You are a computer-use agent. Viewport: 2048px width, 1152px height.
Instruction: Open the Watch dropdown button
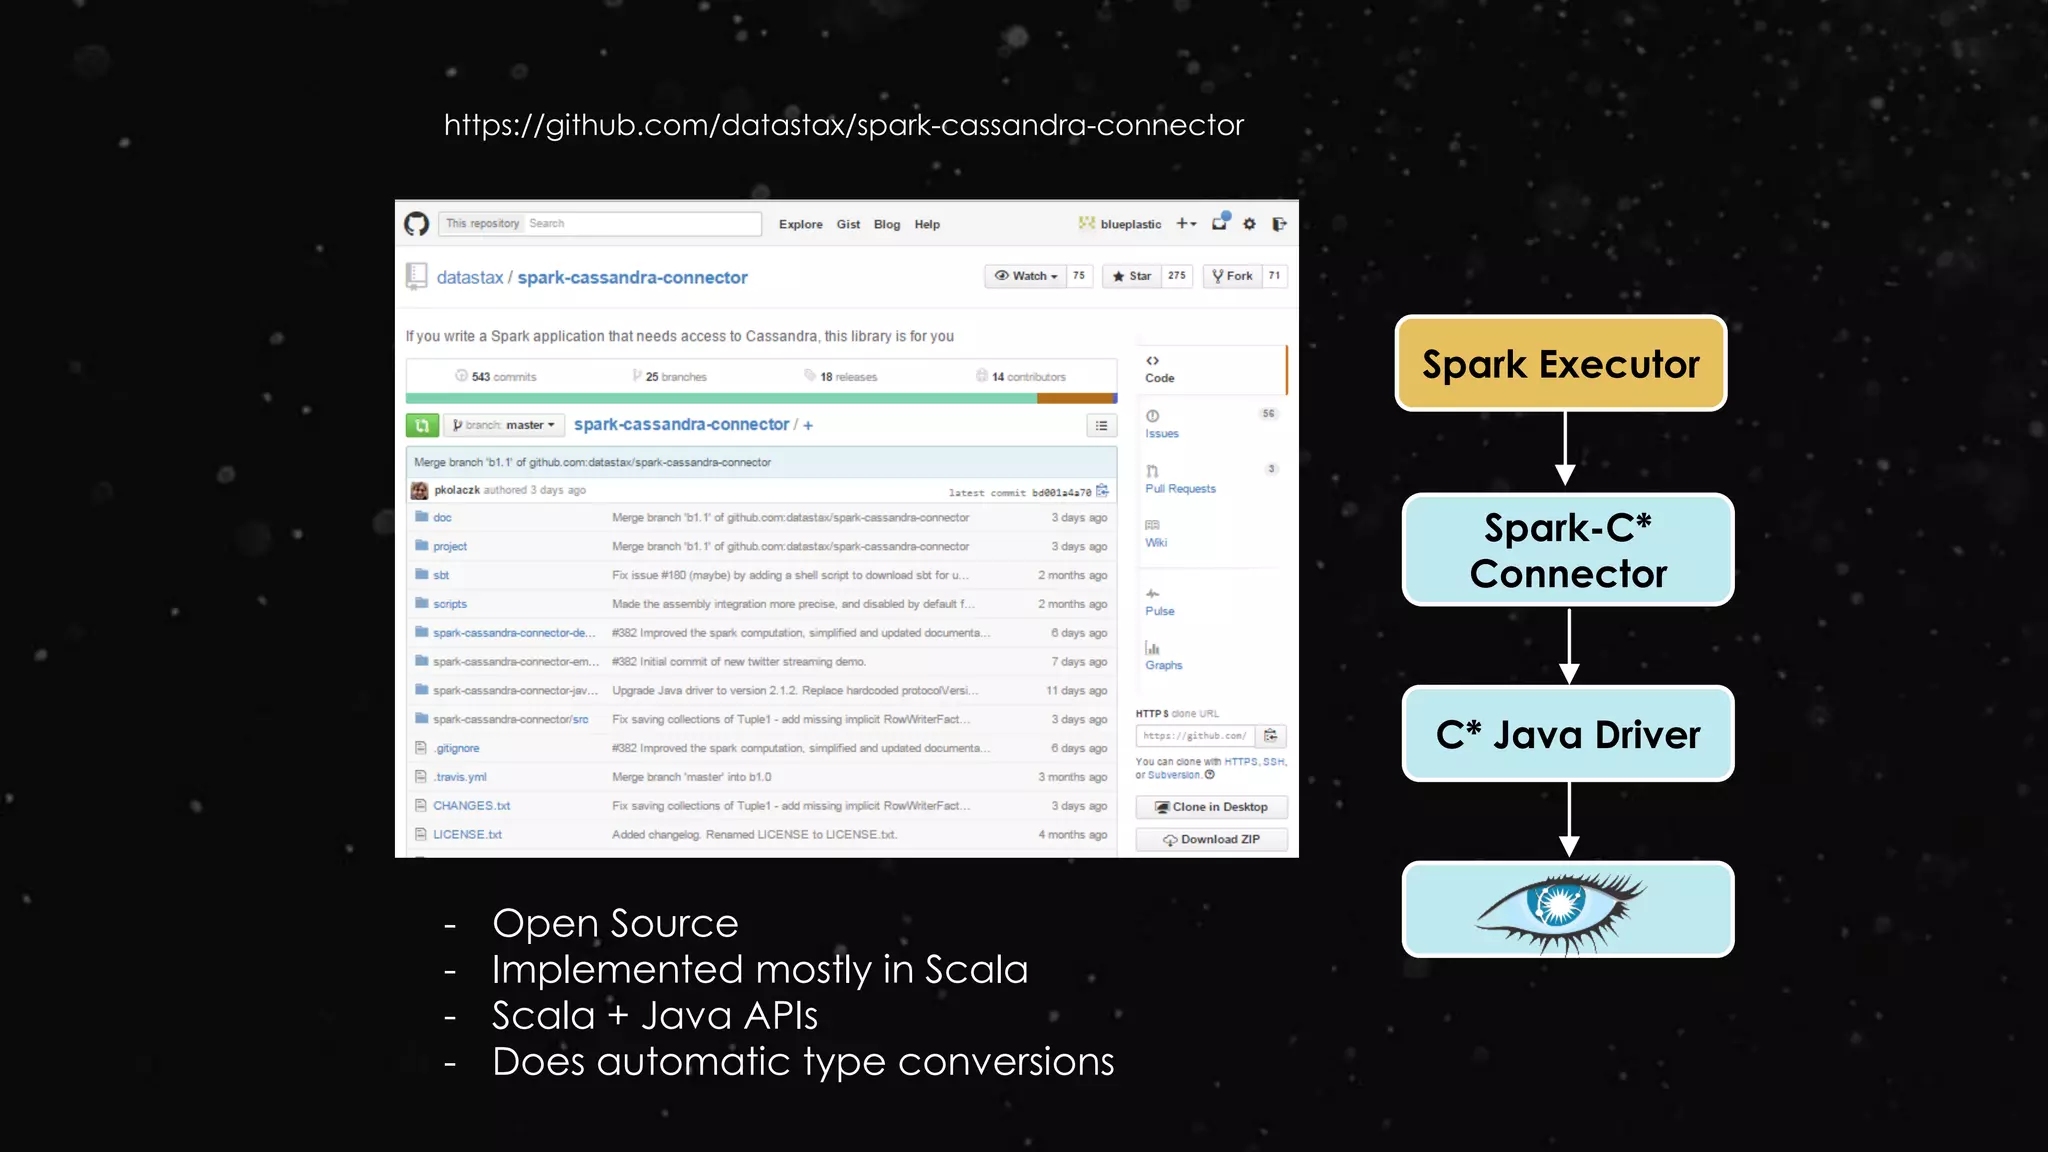1025,276
